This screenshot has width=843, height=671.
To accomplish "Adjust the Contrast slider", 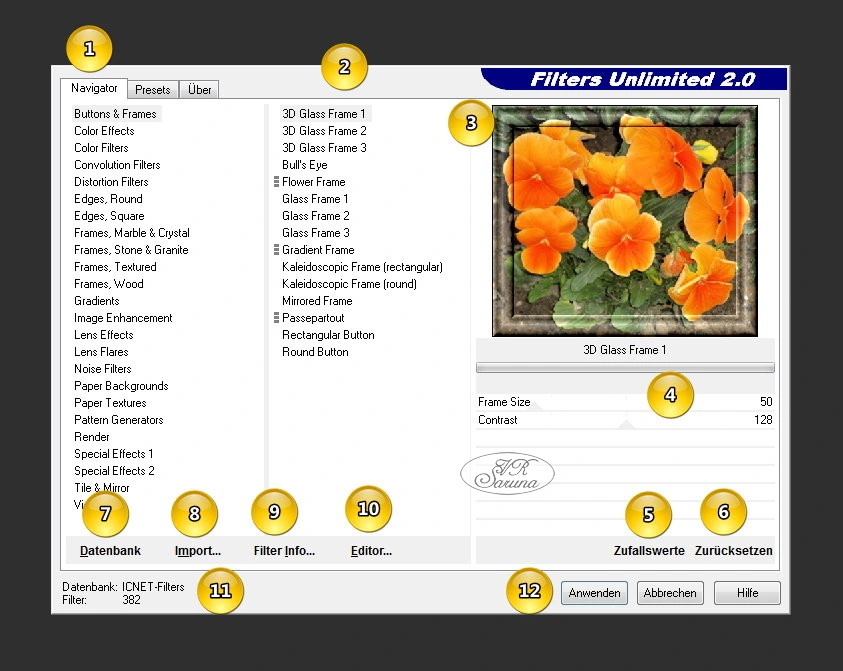I will point(625,421).
